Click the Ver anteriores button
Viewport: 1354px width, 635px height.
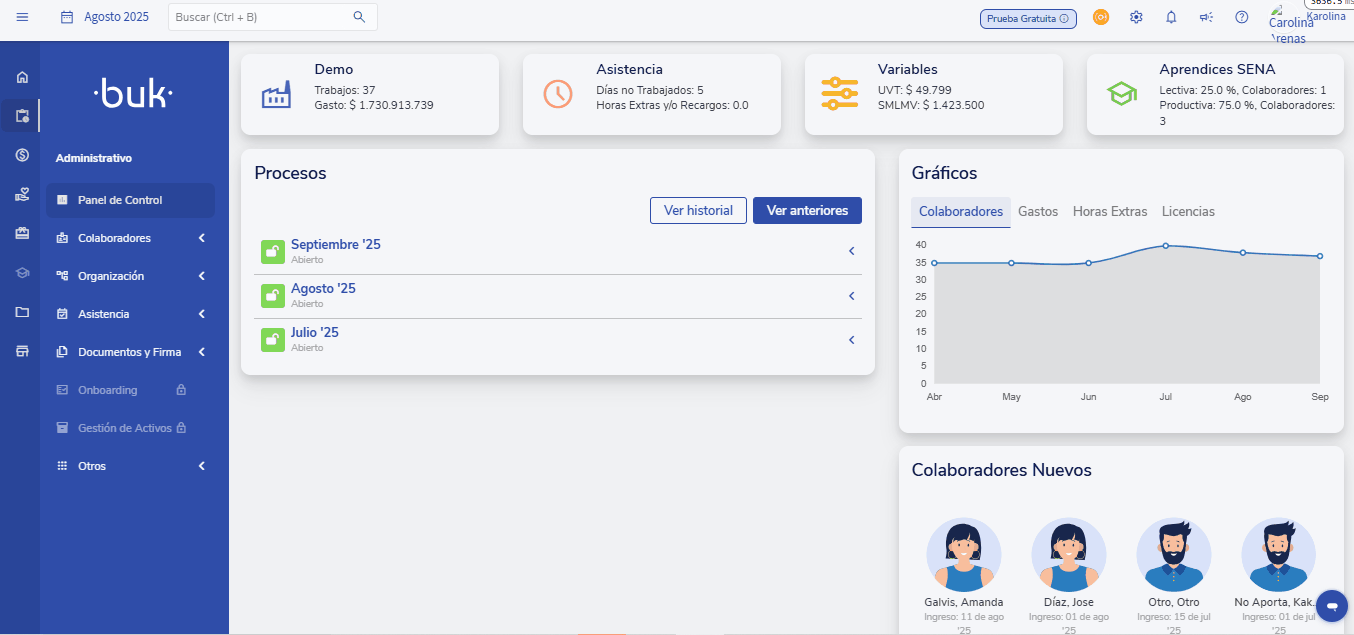(807, 211)
